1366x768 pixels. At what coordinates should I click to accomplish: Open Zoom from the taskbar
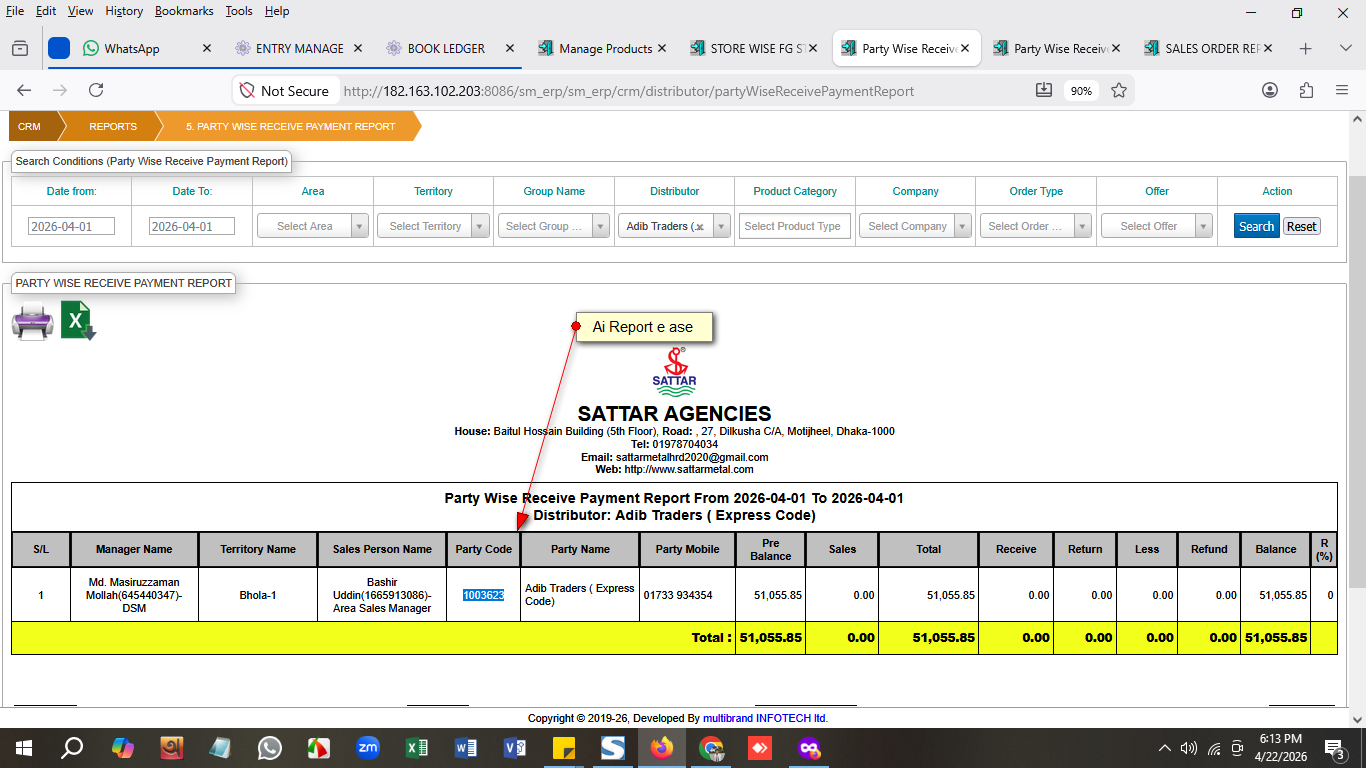pos(368,747)
